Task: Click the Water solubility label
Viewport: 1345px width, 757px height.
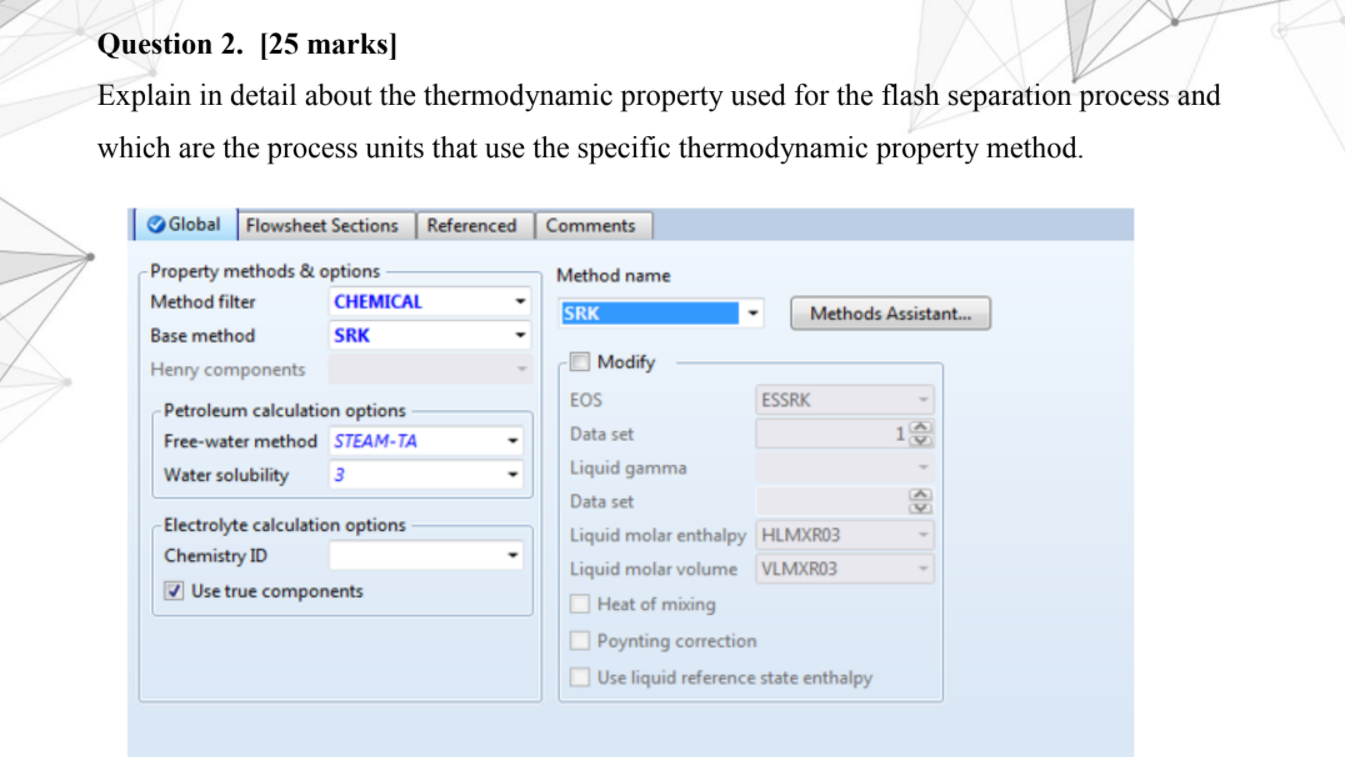Action: [226, 475]
